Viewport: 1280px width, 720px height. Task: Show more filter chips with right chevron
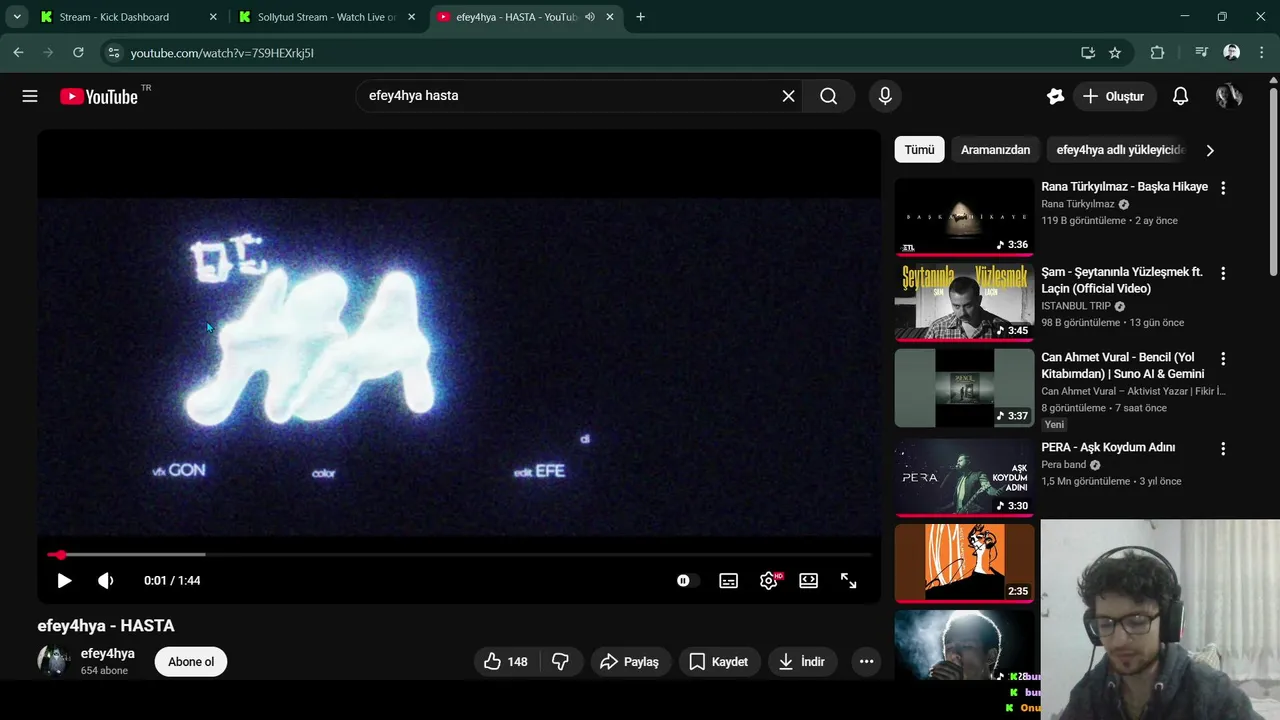(1210, 150)
